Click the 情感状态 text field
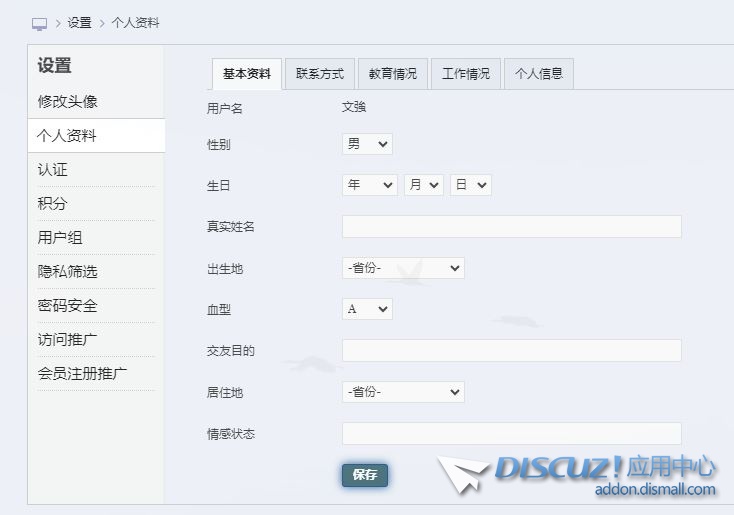 (511, 433)
